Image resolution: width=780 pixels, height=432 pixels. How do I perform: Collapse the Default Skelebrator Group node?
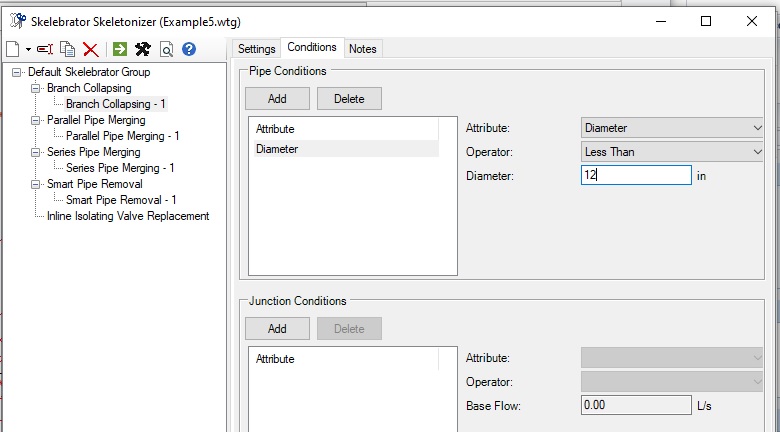(x=16, y=72)
